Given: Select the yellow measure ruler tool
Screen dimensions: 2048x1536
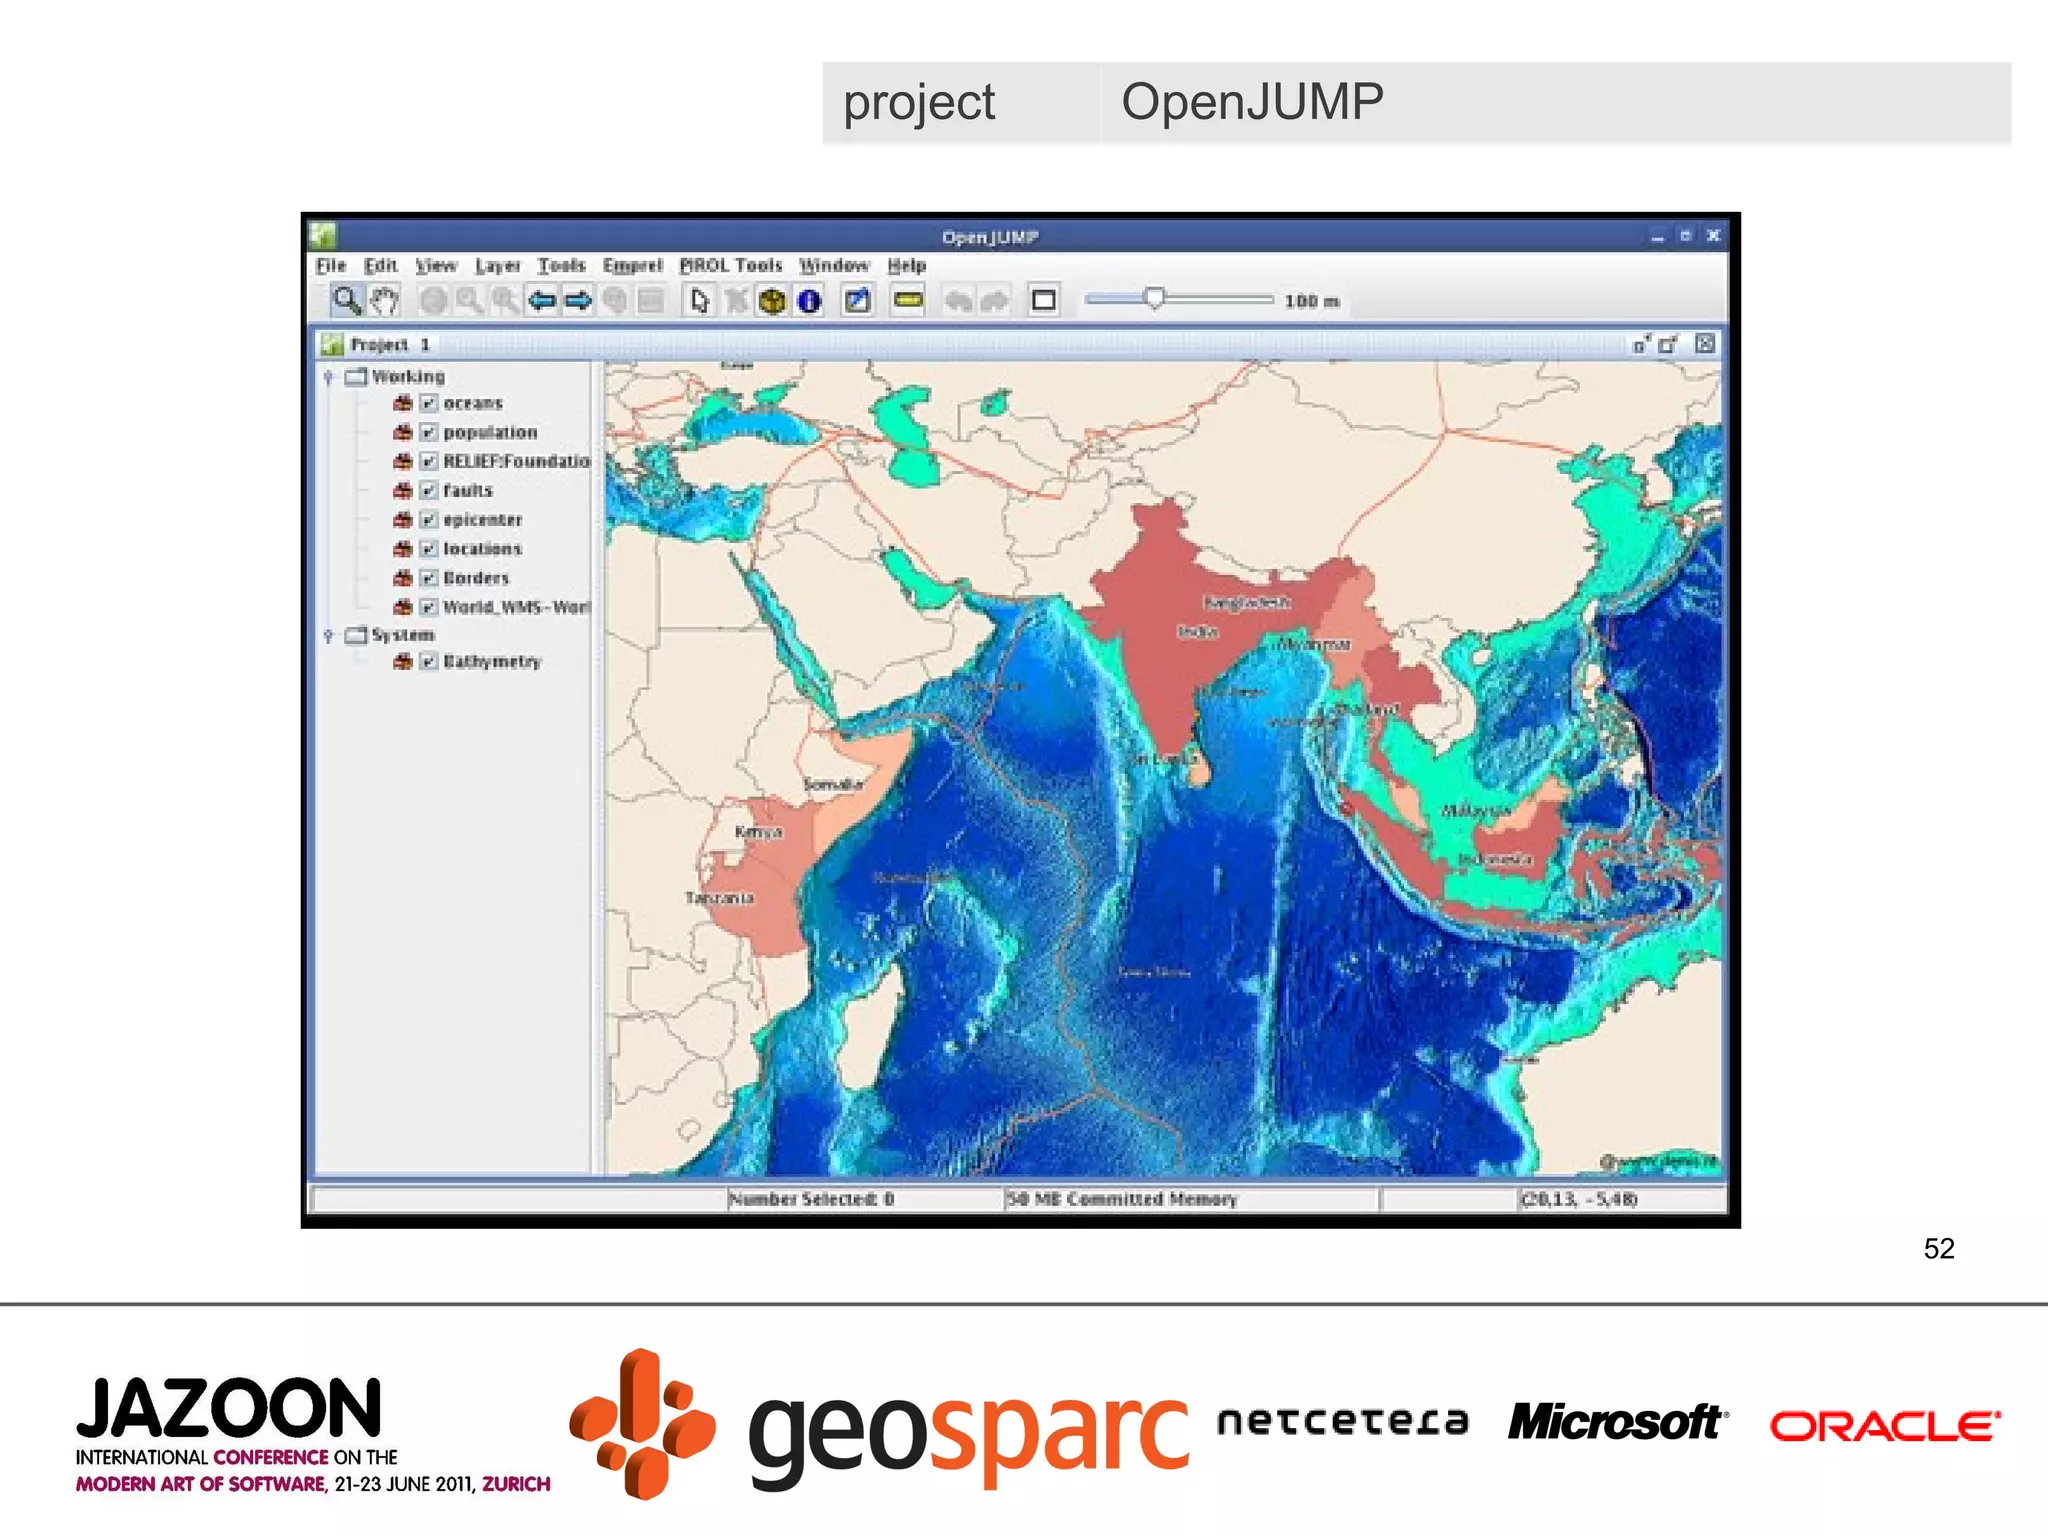Looking at the screenshot, I should [908, 300].
